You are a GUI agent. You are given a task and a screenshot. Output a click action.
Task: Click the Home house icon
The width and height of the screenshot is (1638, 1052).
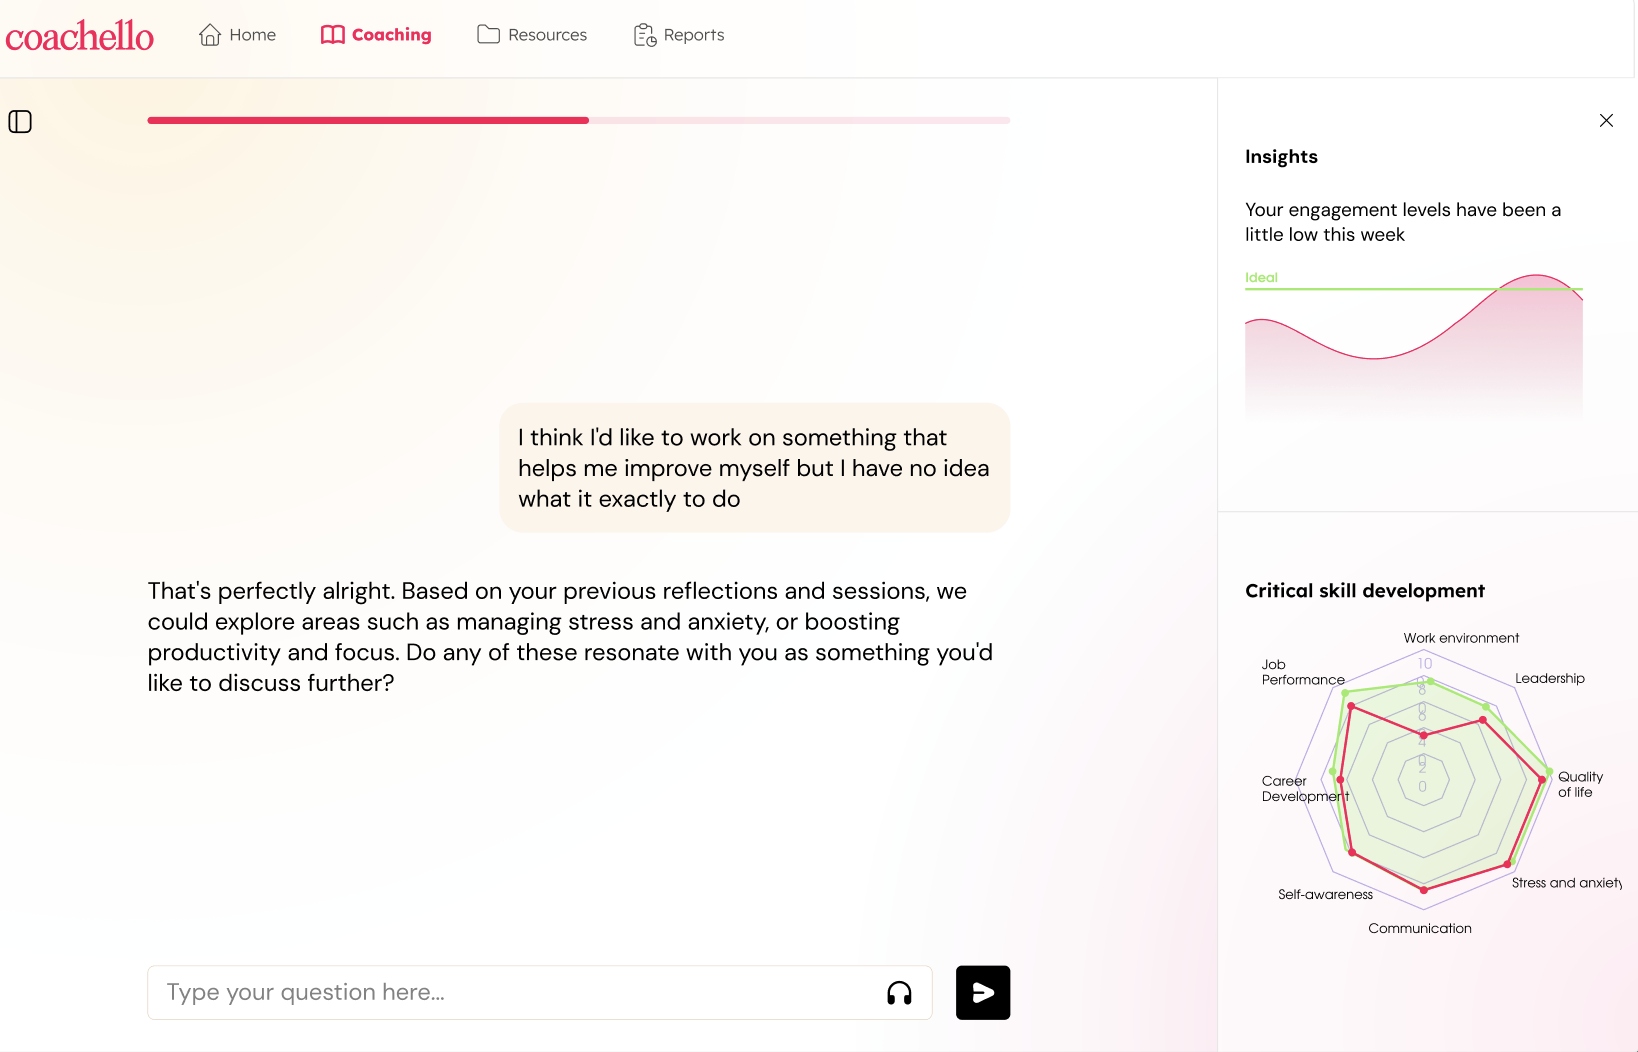pos(210,35)
